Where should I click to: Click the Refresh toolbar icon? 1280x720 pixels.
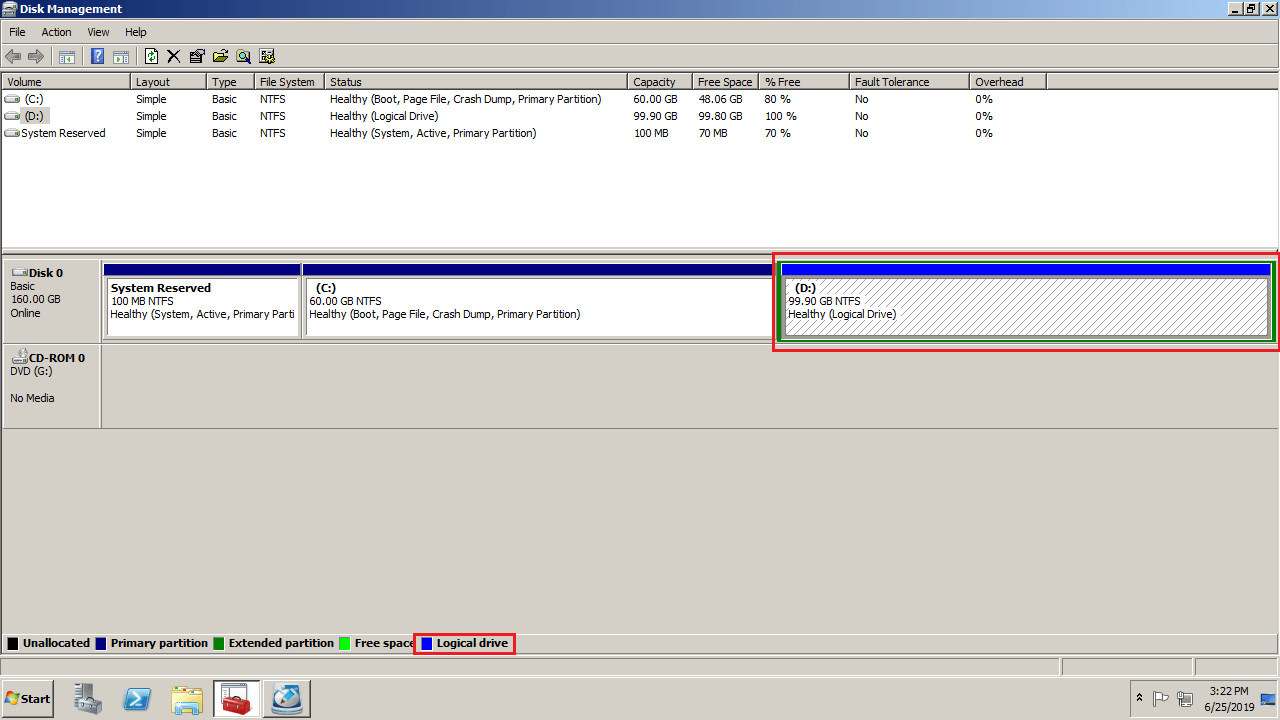(151, 57)
